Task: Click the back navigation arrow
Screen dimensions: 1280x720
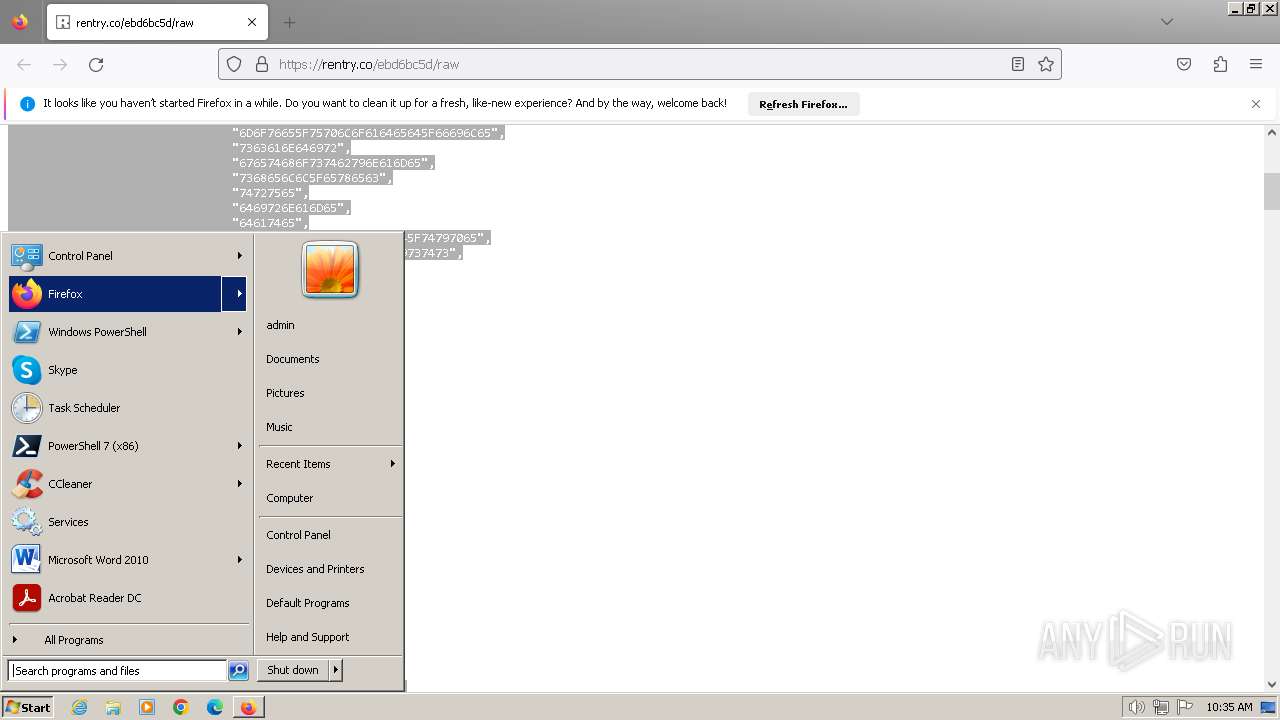Action: [x=24, y=64]
